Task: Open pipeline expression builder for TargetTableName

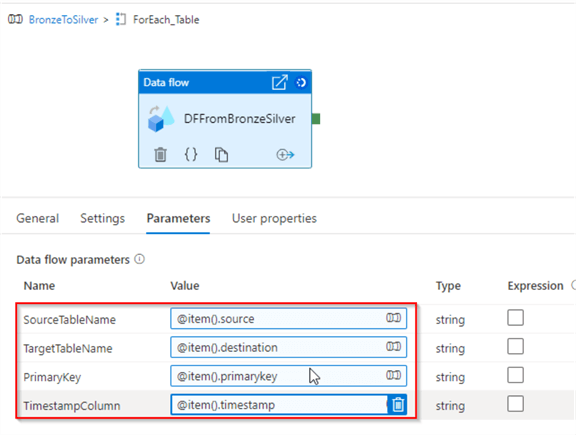Action: point(393,346)
